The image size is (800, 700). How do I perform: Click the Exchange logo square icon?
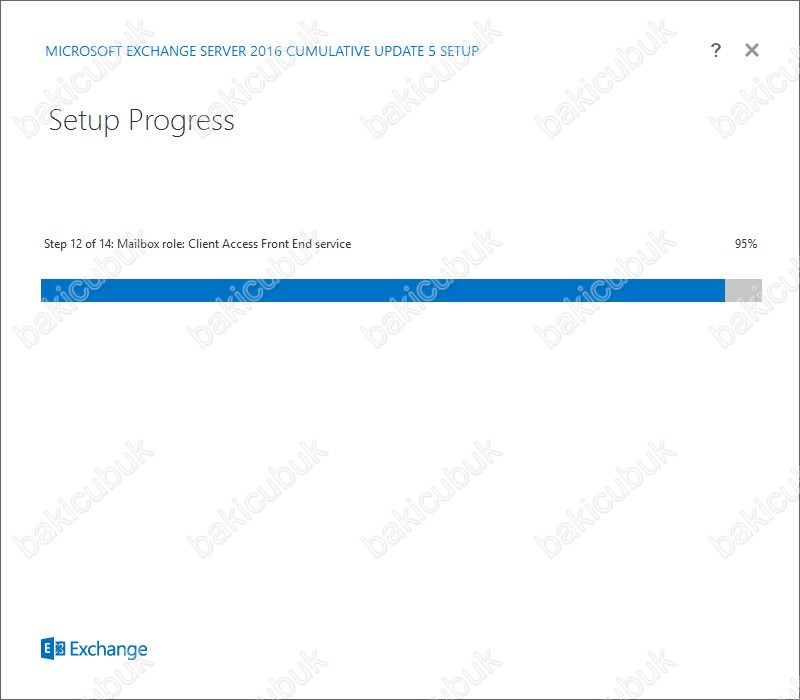tap(53, 648)
